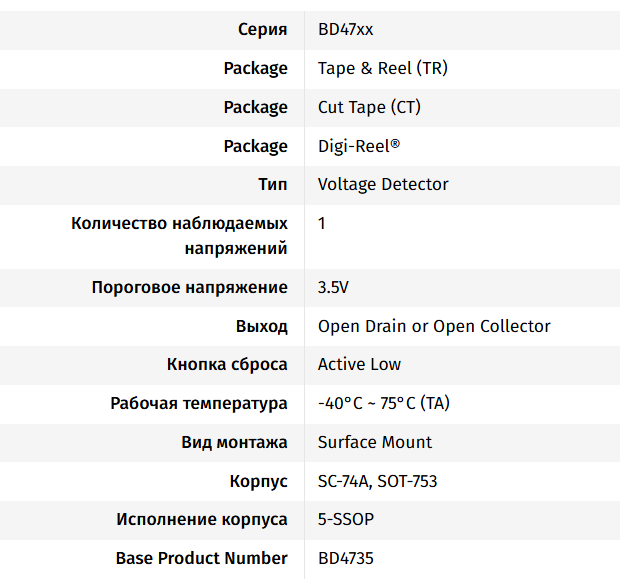Click the Base Product Number label
Image resolution: width=620 pixels, height=582 pixels.
[202, 559]
